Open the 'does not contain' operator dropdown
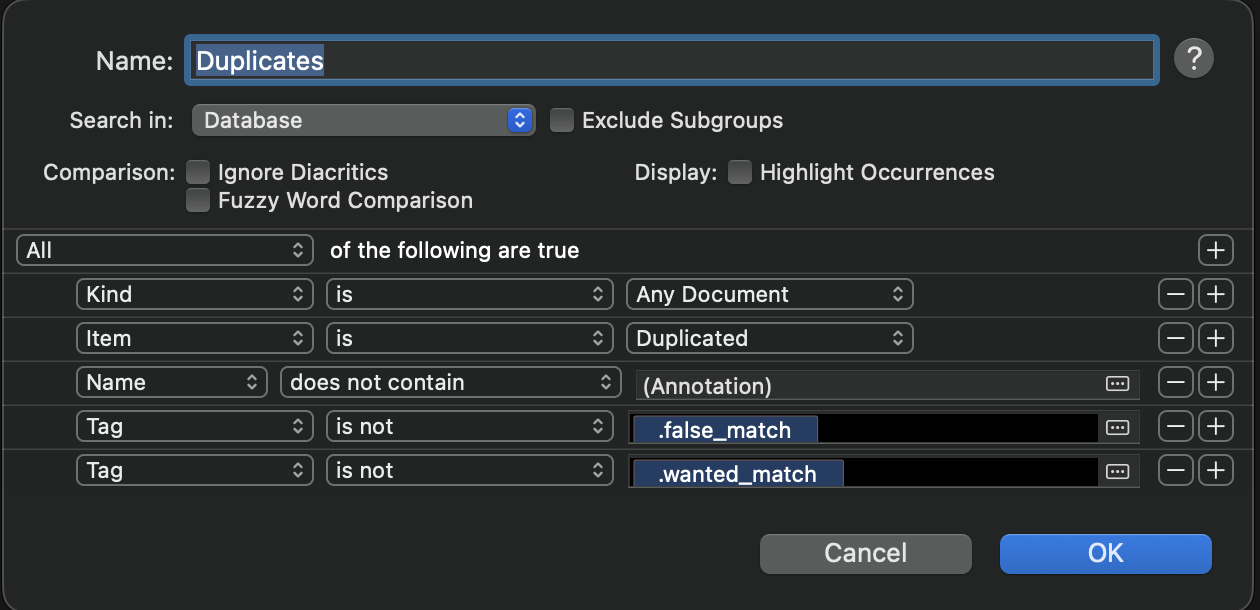The height and width of the screenshot is (610, 1260). (x=450, y=382)
